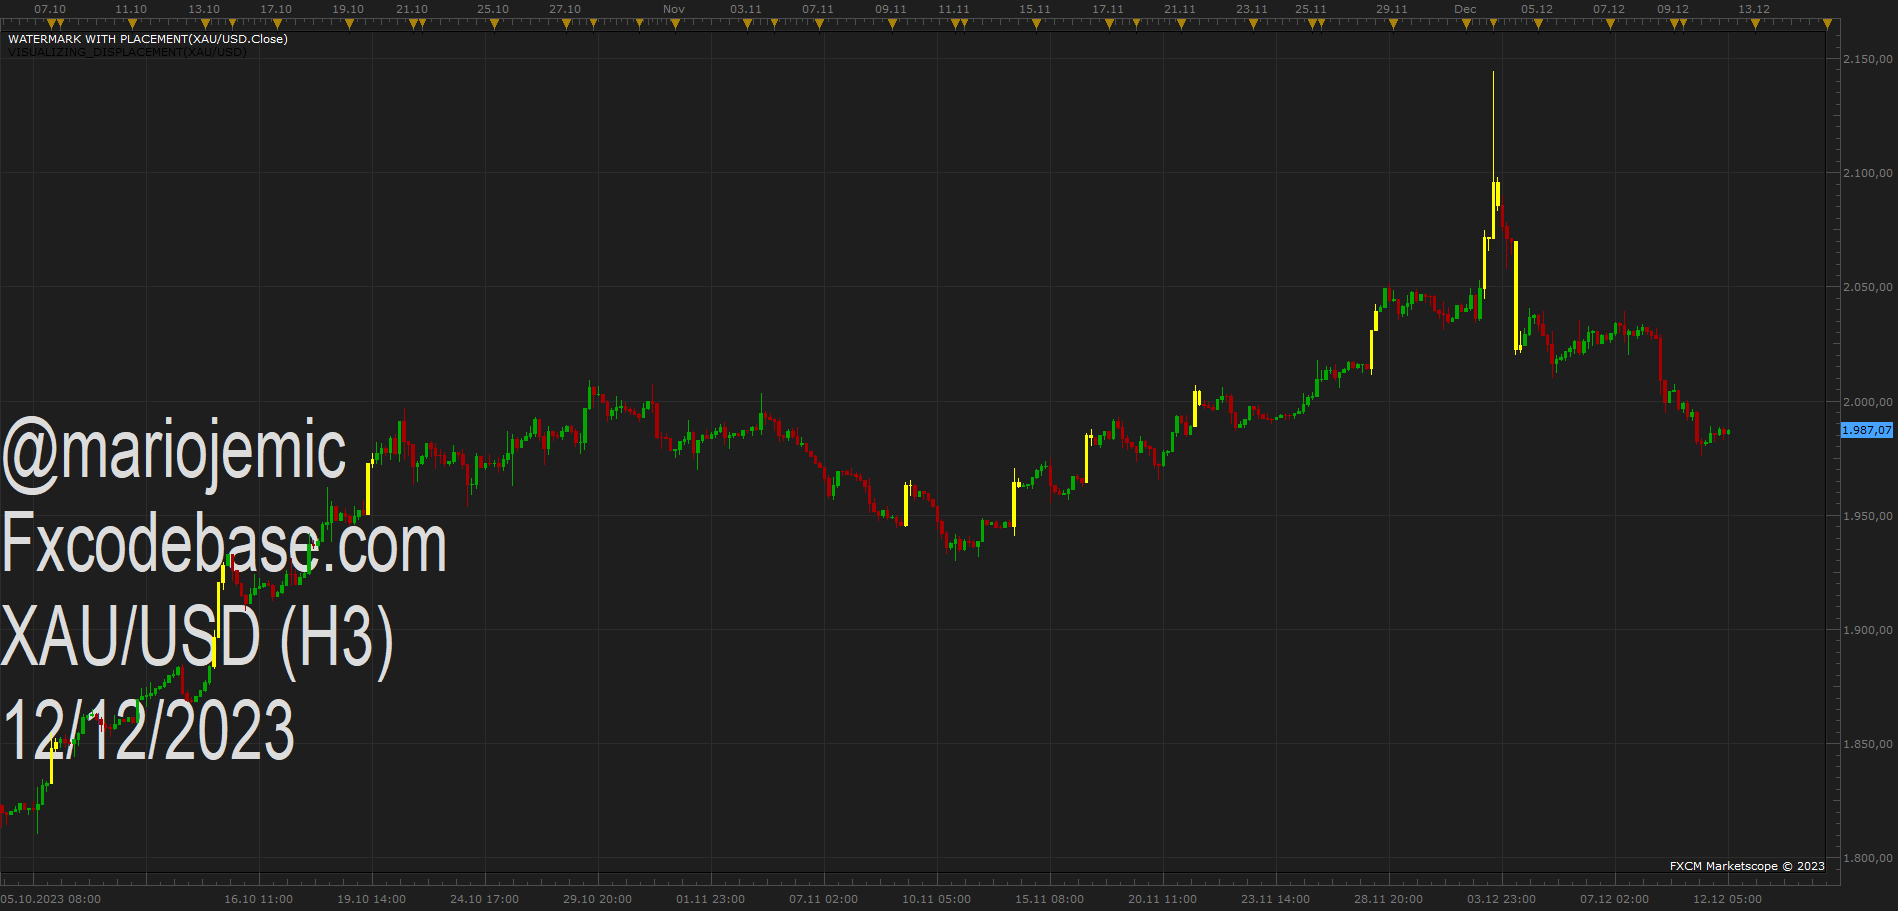Click the 2.150,00 price axis label
This screenshot has width=1898, height=911.
click(1867, 59)
